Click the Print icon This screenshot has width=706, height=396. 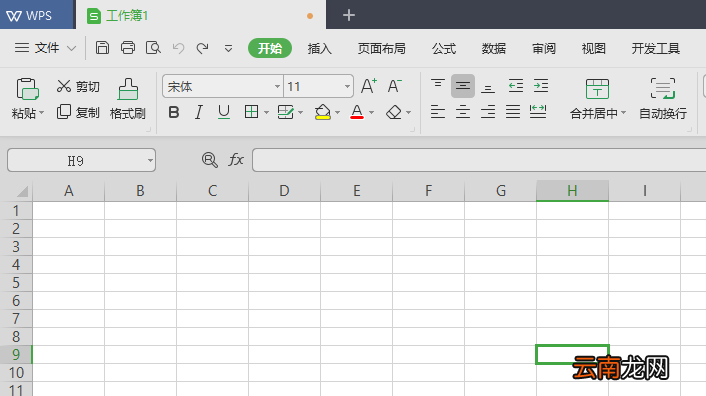[128, 48]
